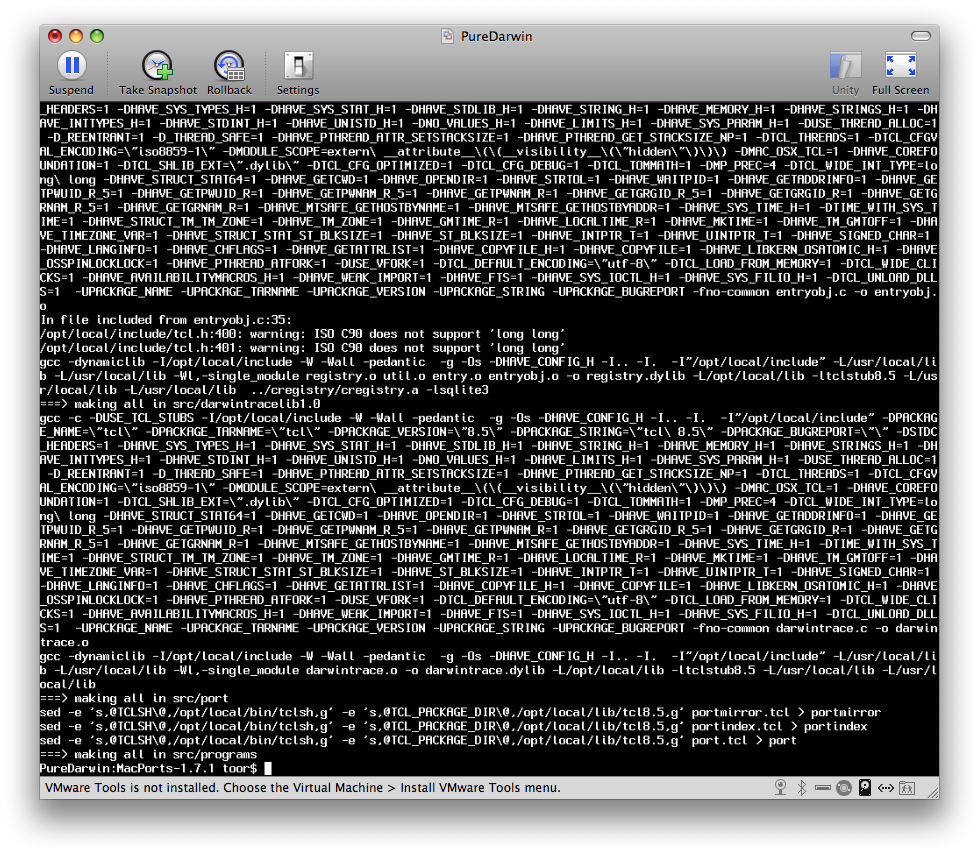Click the sed line creating portindex

tap(453, 727)
